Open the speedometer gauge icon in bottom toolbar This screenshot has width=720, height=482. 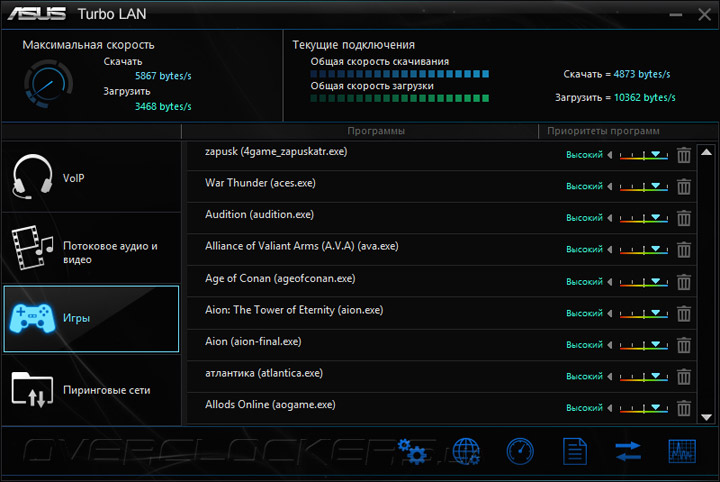(520, 451)
